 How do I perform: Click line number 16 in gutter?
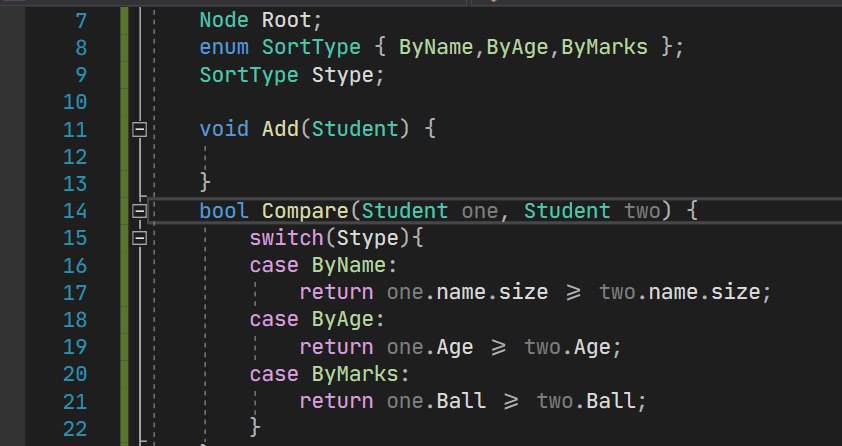pyautogui.click(x=75, y=265)
